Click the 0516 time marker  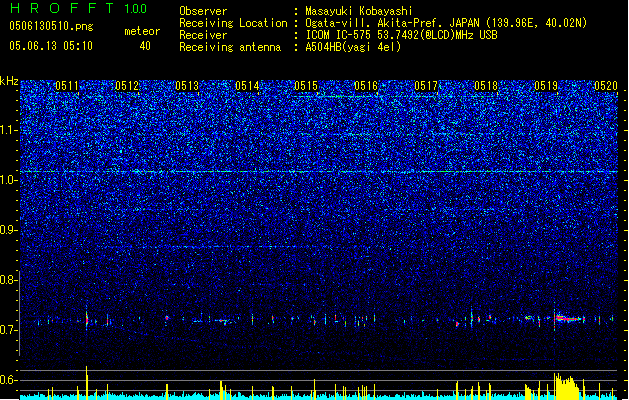[366, 86]
